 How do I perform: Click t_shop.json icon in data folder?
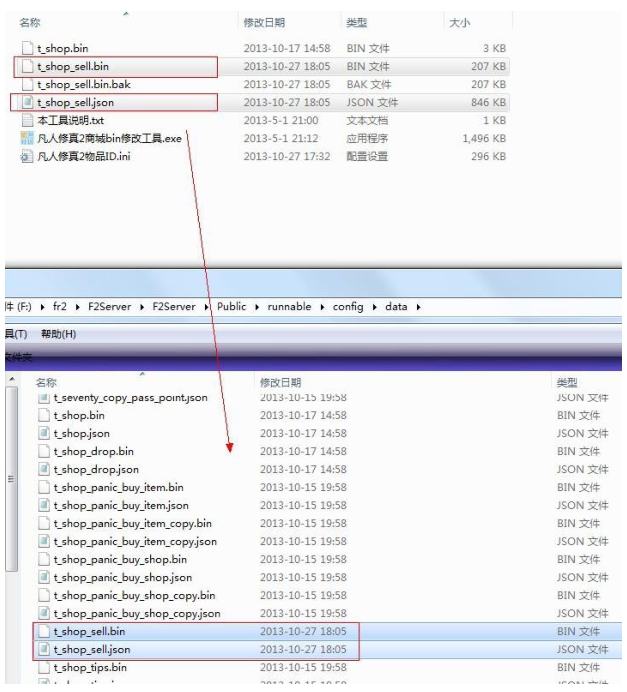click(44, 433)
